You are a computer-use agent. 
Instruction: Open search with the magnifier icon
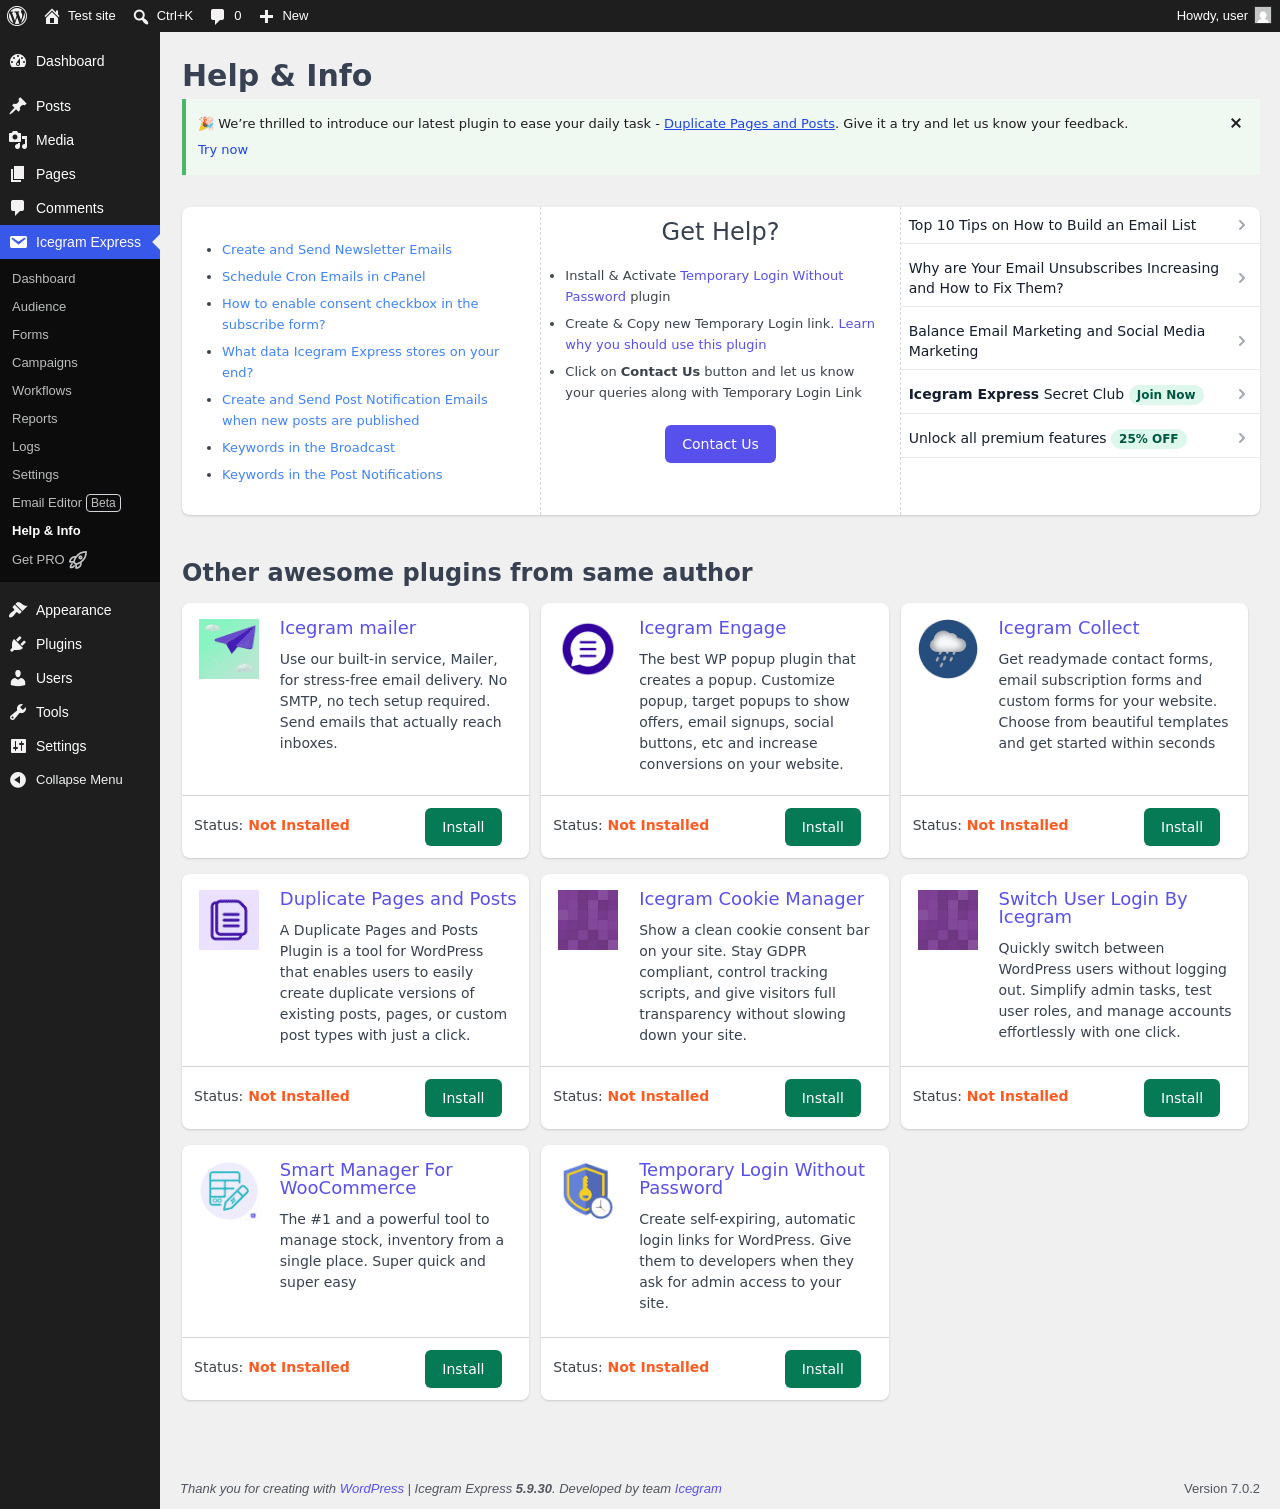tap(141, 16)
